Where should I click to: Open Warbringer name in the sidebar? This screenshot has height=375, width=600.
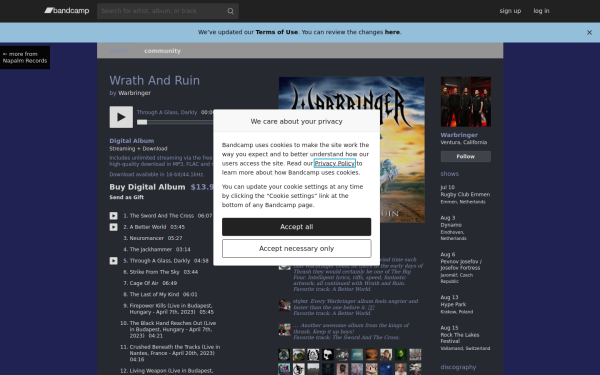pyautogui.click(x=459, y=135)
